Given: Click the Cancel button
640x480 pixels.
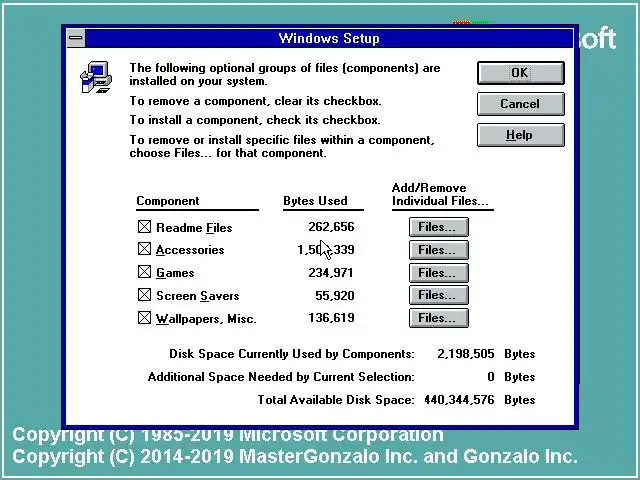Looking at the screenshot, I should (520, 104).
